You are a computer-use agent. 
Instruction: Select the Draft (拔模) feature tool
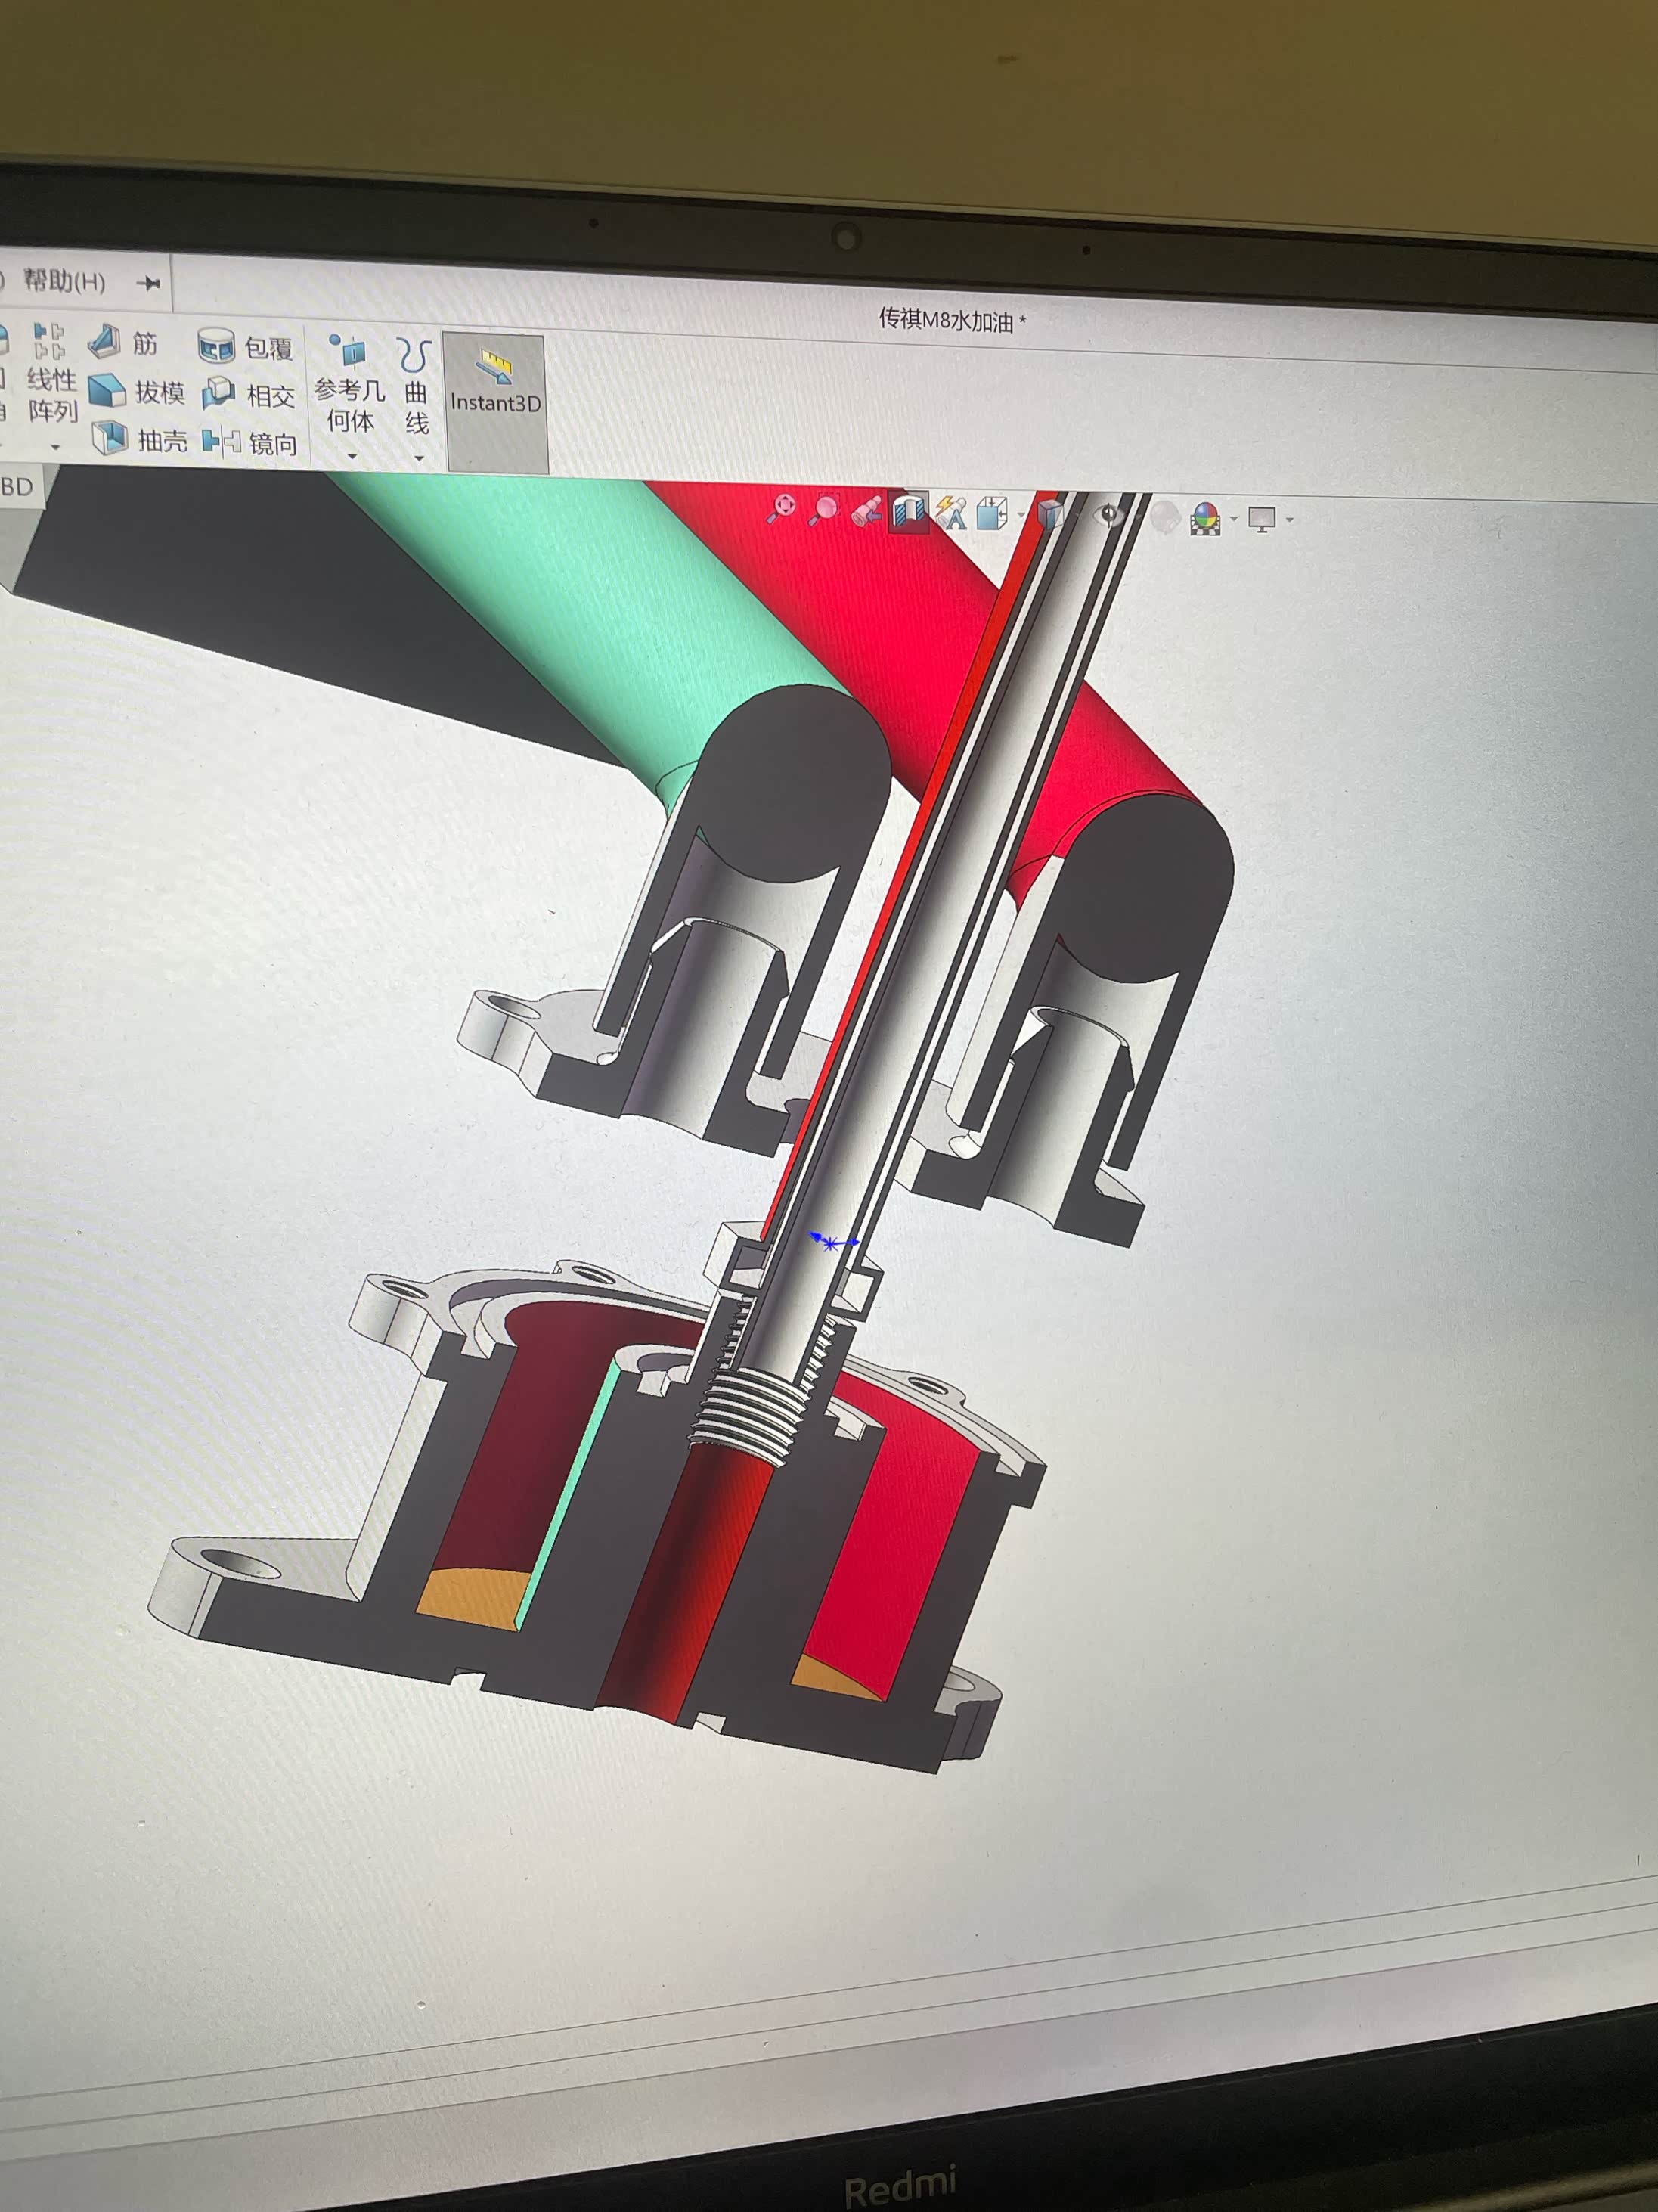[x=137, y=391]
